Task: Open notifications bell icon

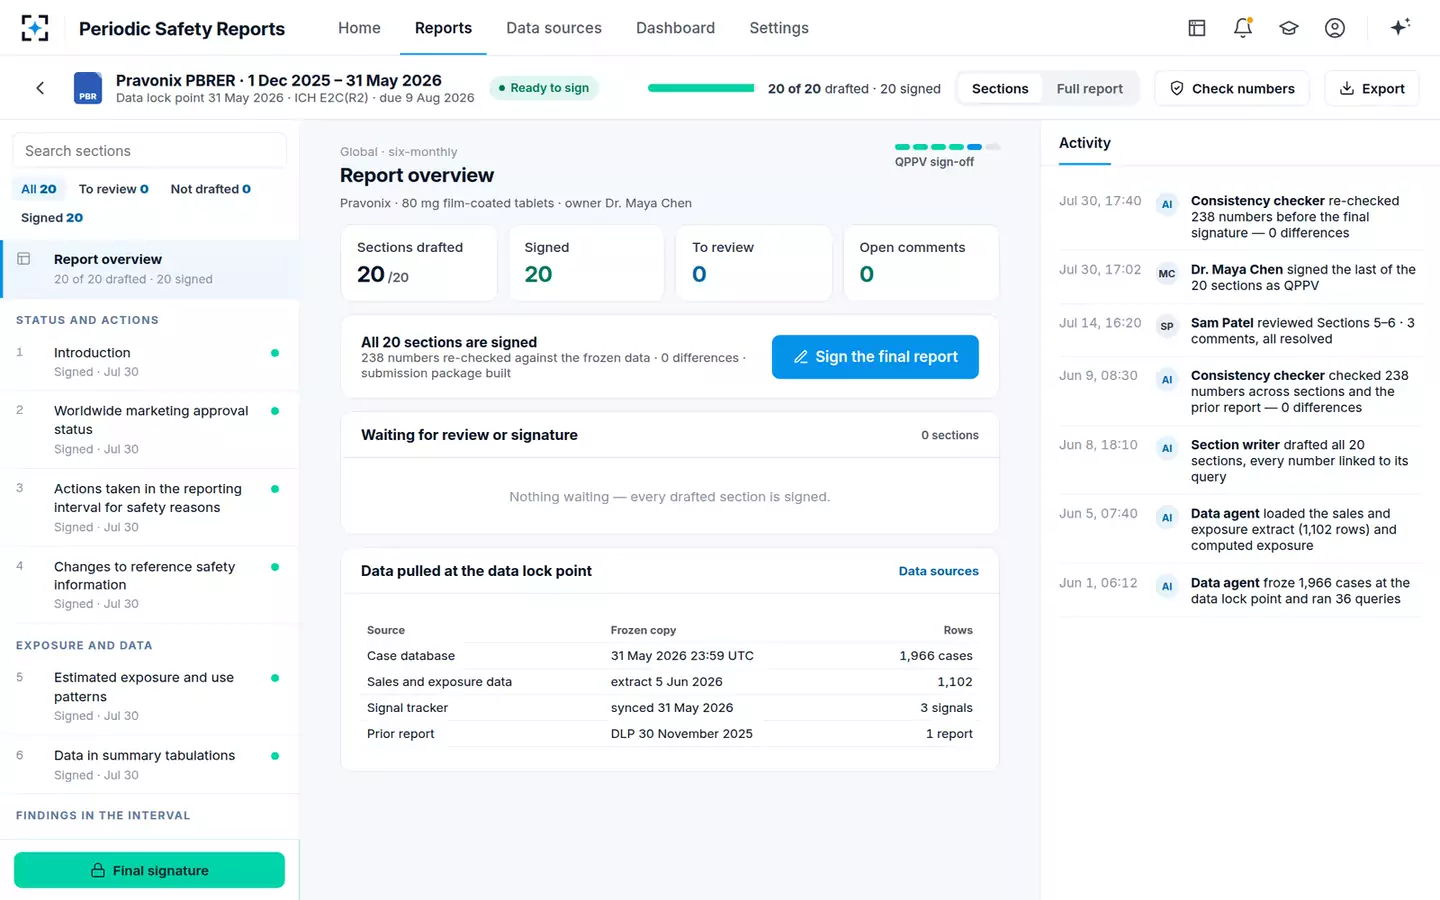Action: point(1243,28)
